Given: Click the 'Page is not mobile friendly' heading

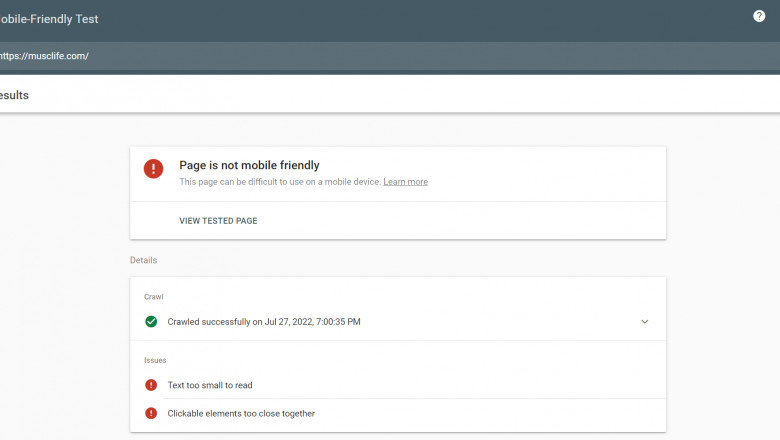Looking at the screenshot, I should pos(249,165).
